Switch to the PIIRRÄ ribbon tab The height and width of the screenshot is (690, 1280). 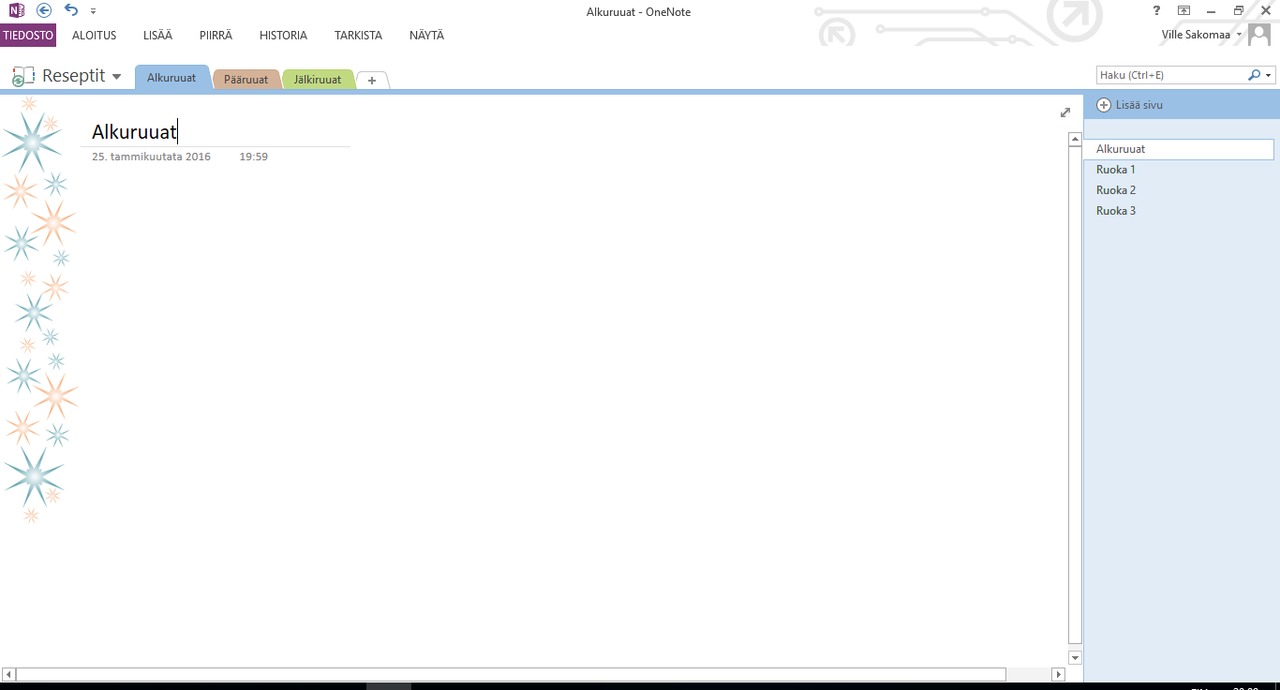click(216, 35)
